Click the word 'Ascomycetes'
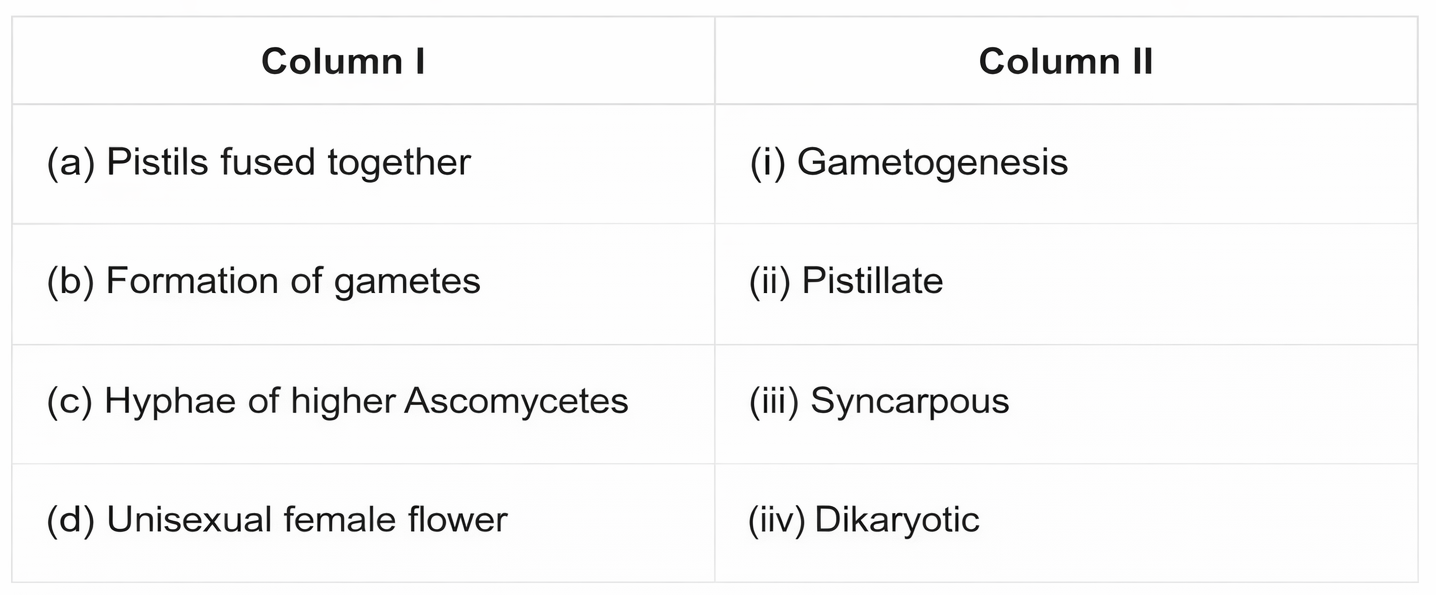Image resolution: width=1436 pixels, height=595 pixels. coord(515,401)
